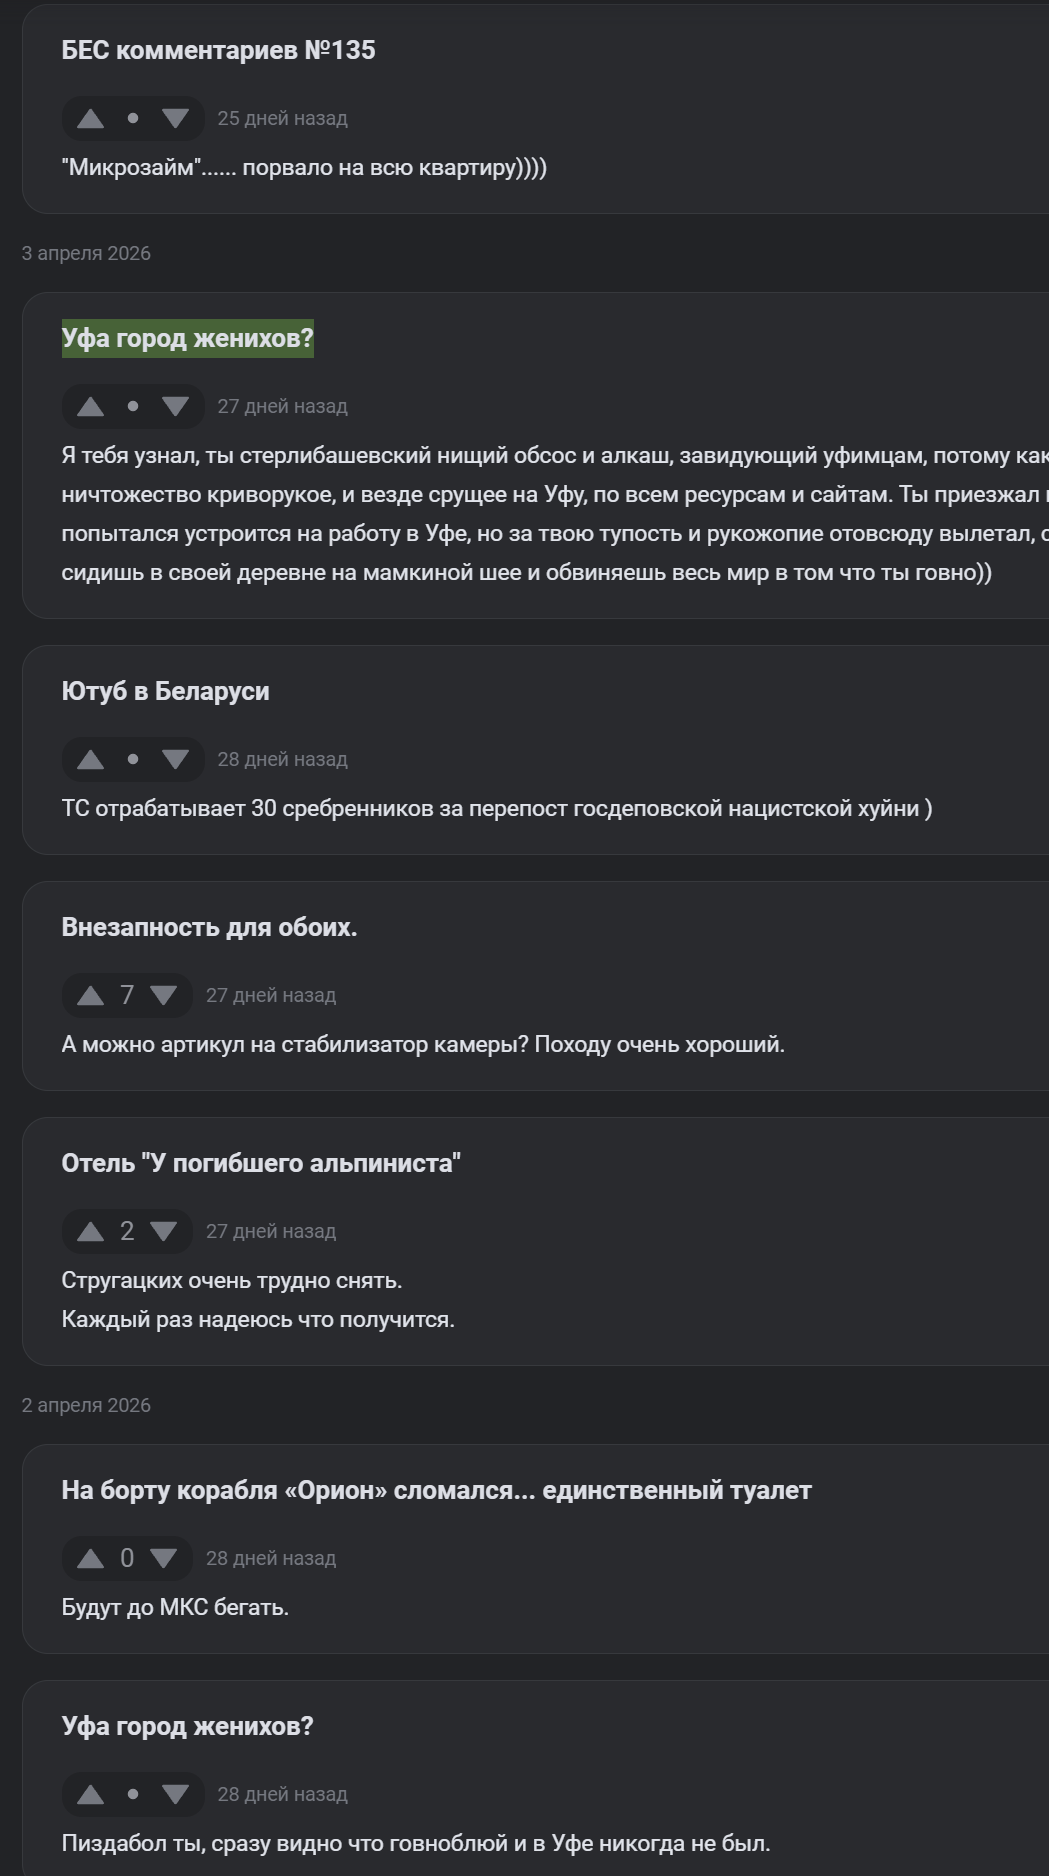Screen dimensions: 1049x1876
Task: Downvote the Стругацких comment rated 2
Action: click(x=163, y=1232)
